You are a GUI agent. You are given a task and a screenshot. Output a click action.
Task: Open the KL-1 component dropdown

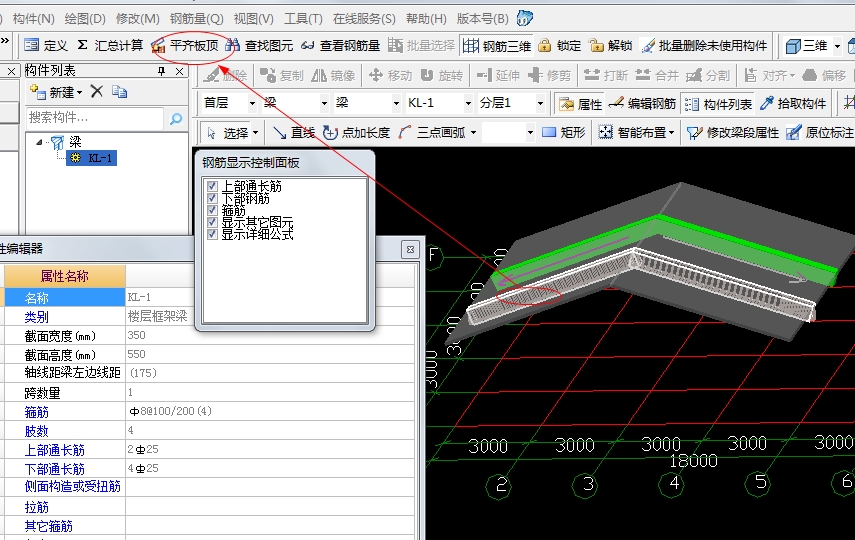point(467,103)
